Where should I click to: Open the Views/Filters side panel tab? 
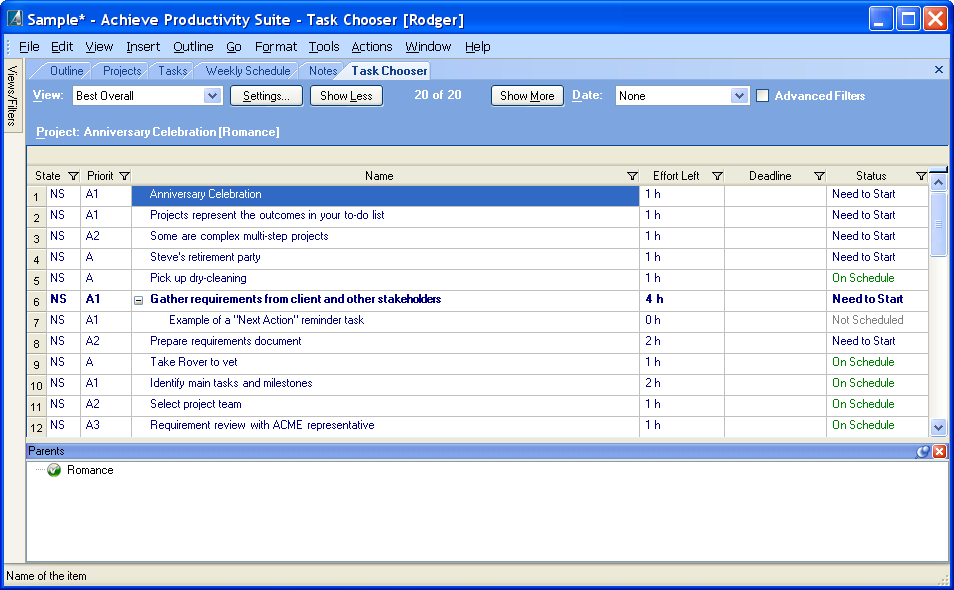point(12,95)
